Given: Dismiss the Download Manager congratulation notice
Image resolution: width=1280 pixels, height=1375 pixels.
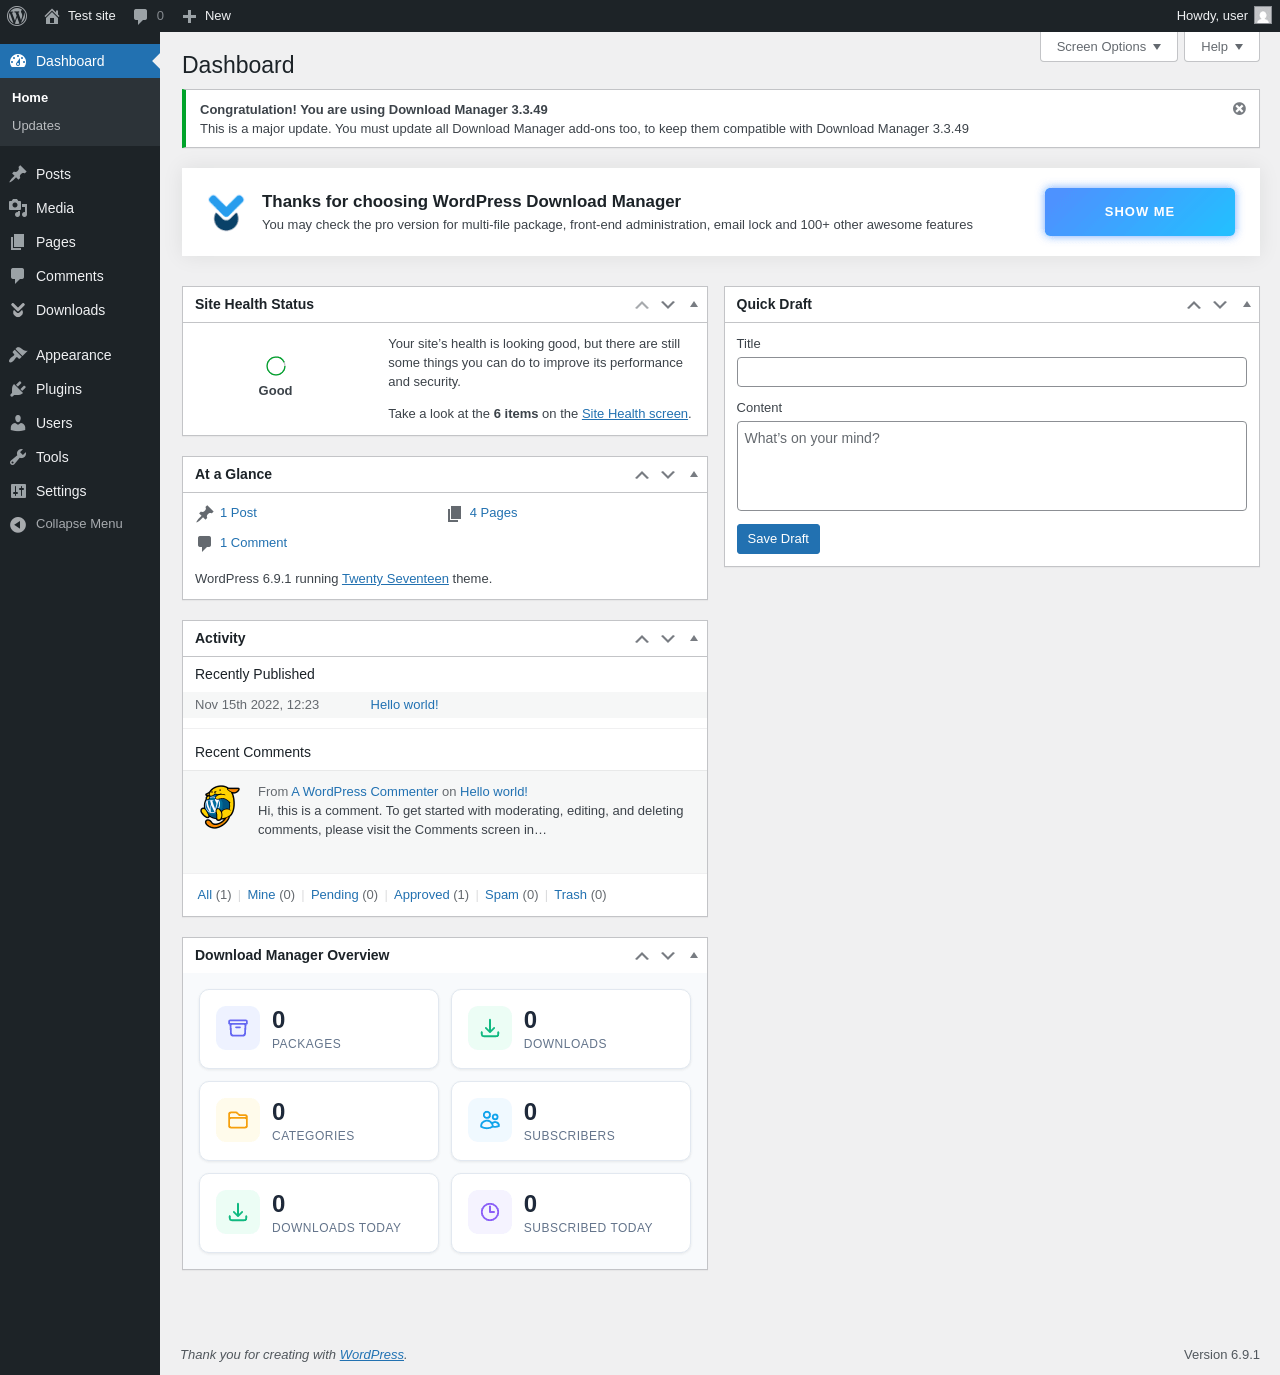Looking at the screenshot, I should tap(1239, 109).
